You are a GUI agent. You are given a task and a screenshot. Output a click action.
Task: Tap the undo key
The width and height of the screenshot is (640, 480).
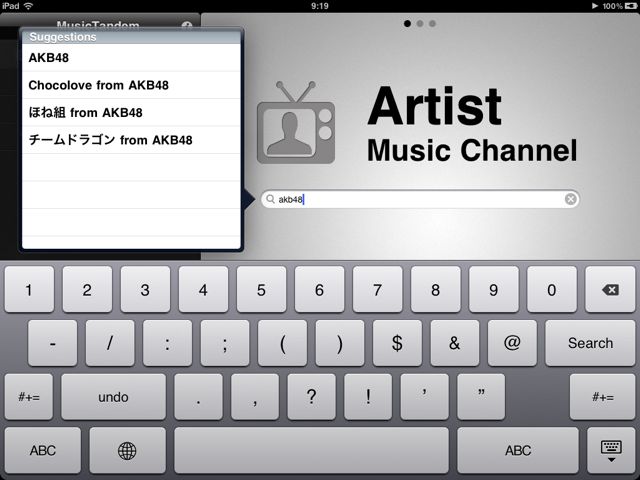113,397
